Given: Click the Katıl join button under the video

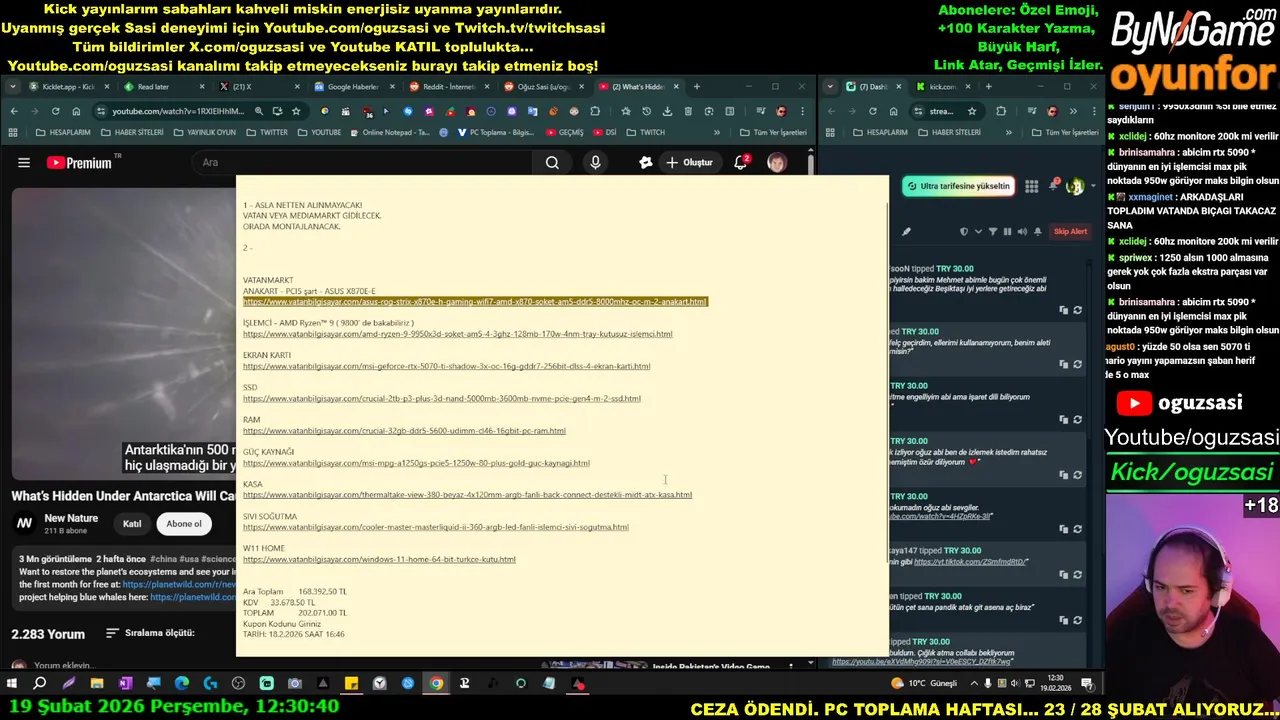Looking at the screenshot, I should [x=132, y=524].
